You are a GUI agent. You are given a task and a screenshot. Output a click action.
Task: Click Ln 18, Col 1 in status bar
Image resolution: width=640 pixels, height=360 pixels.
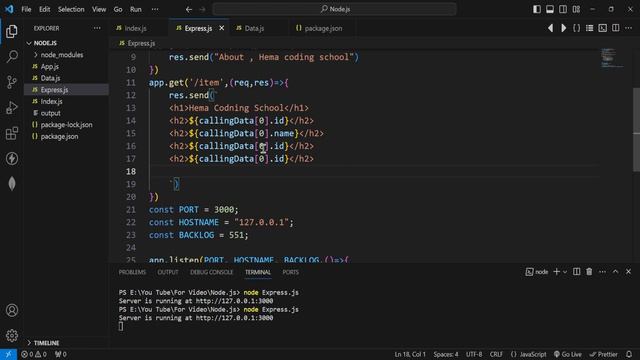[x=410, y=354]
